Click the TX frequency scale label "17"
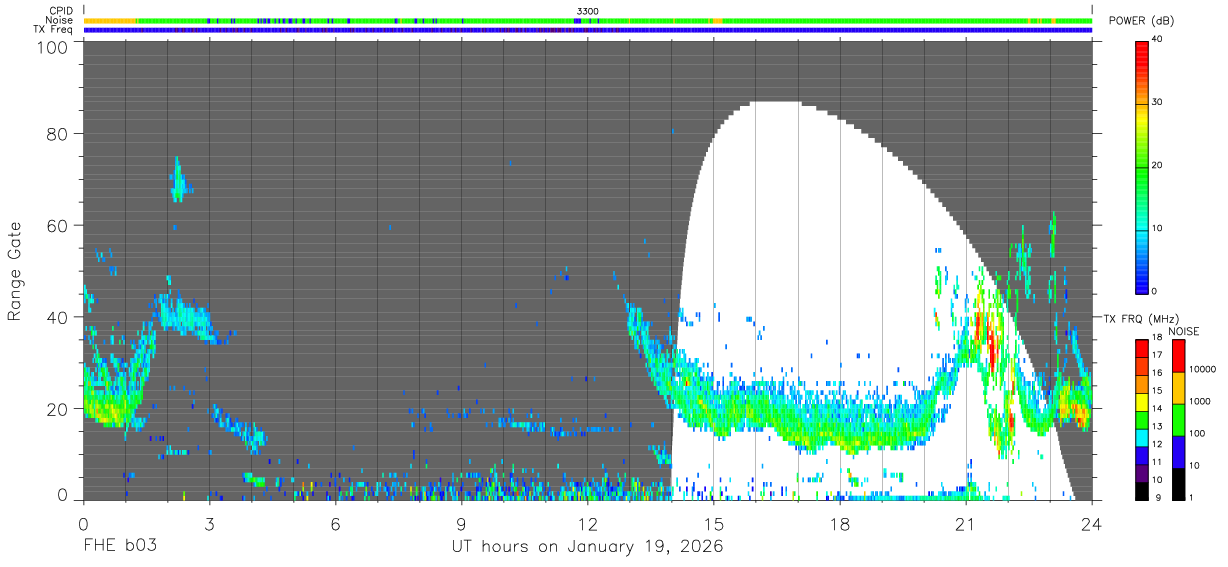The height and width of the screenshot is (567, 1228). coord(1158,355)
